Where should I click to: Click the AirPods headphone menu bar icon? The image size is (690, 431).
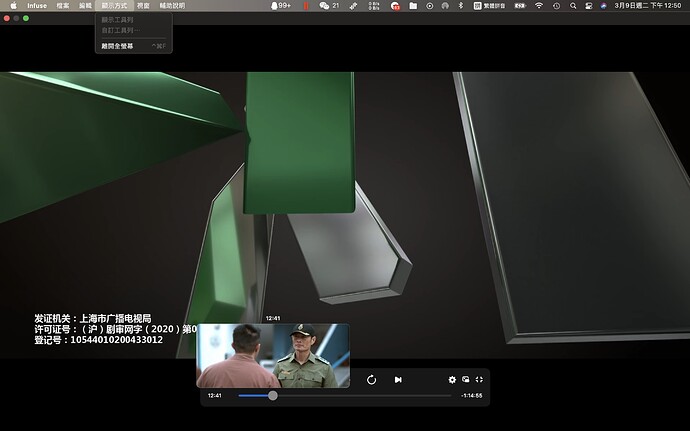click(445, 6)
